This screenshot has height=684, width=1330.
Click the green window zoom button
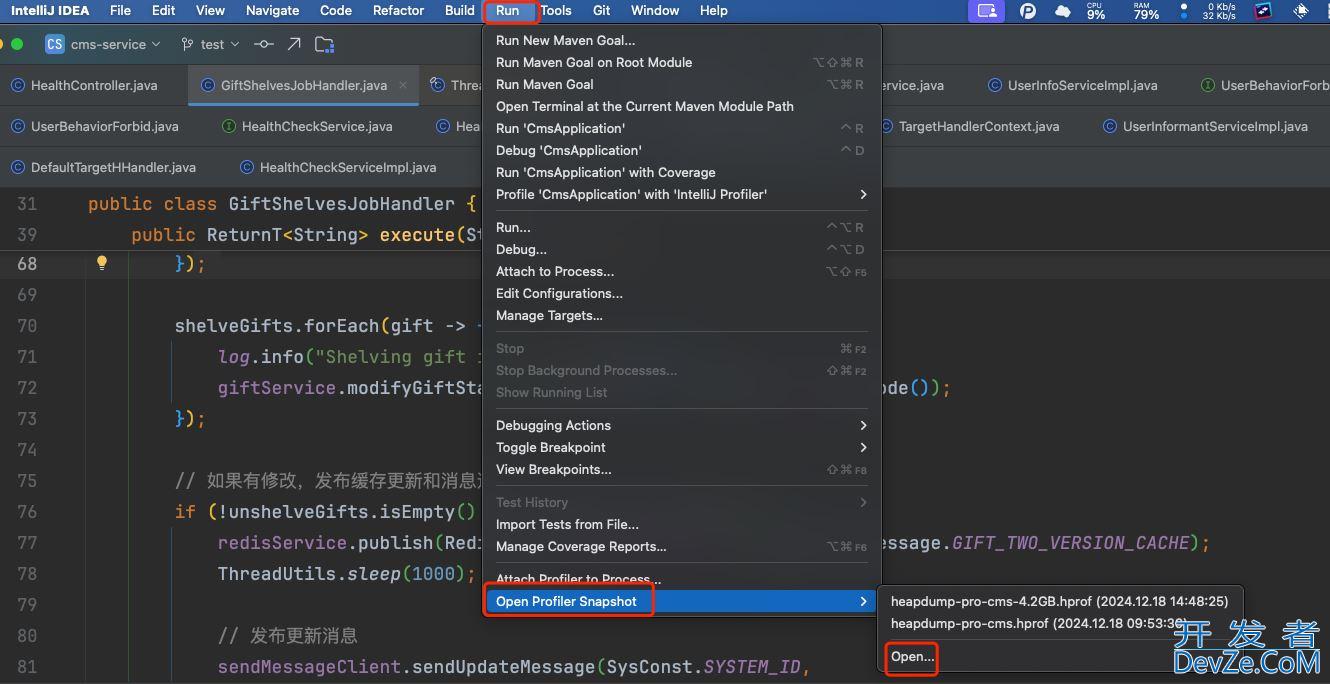[17, 44]
